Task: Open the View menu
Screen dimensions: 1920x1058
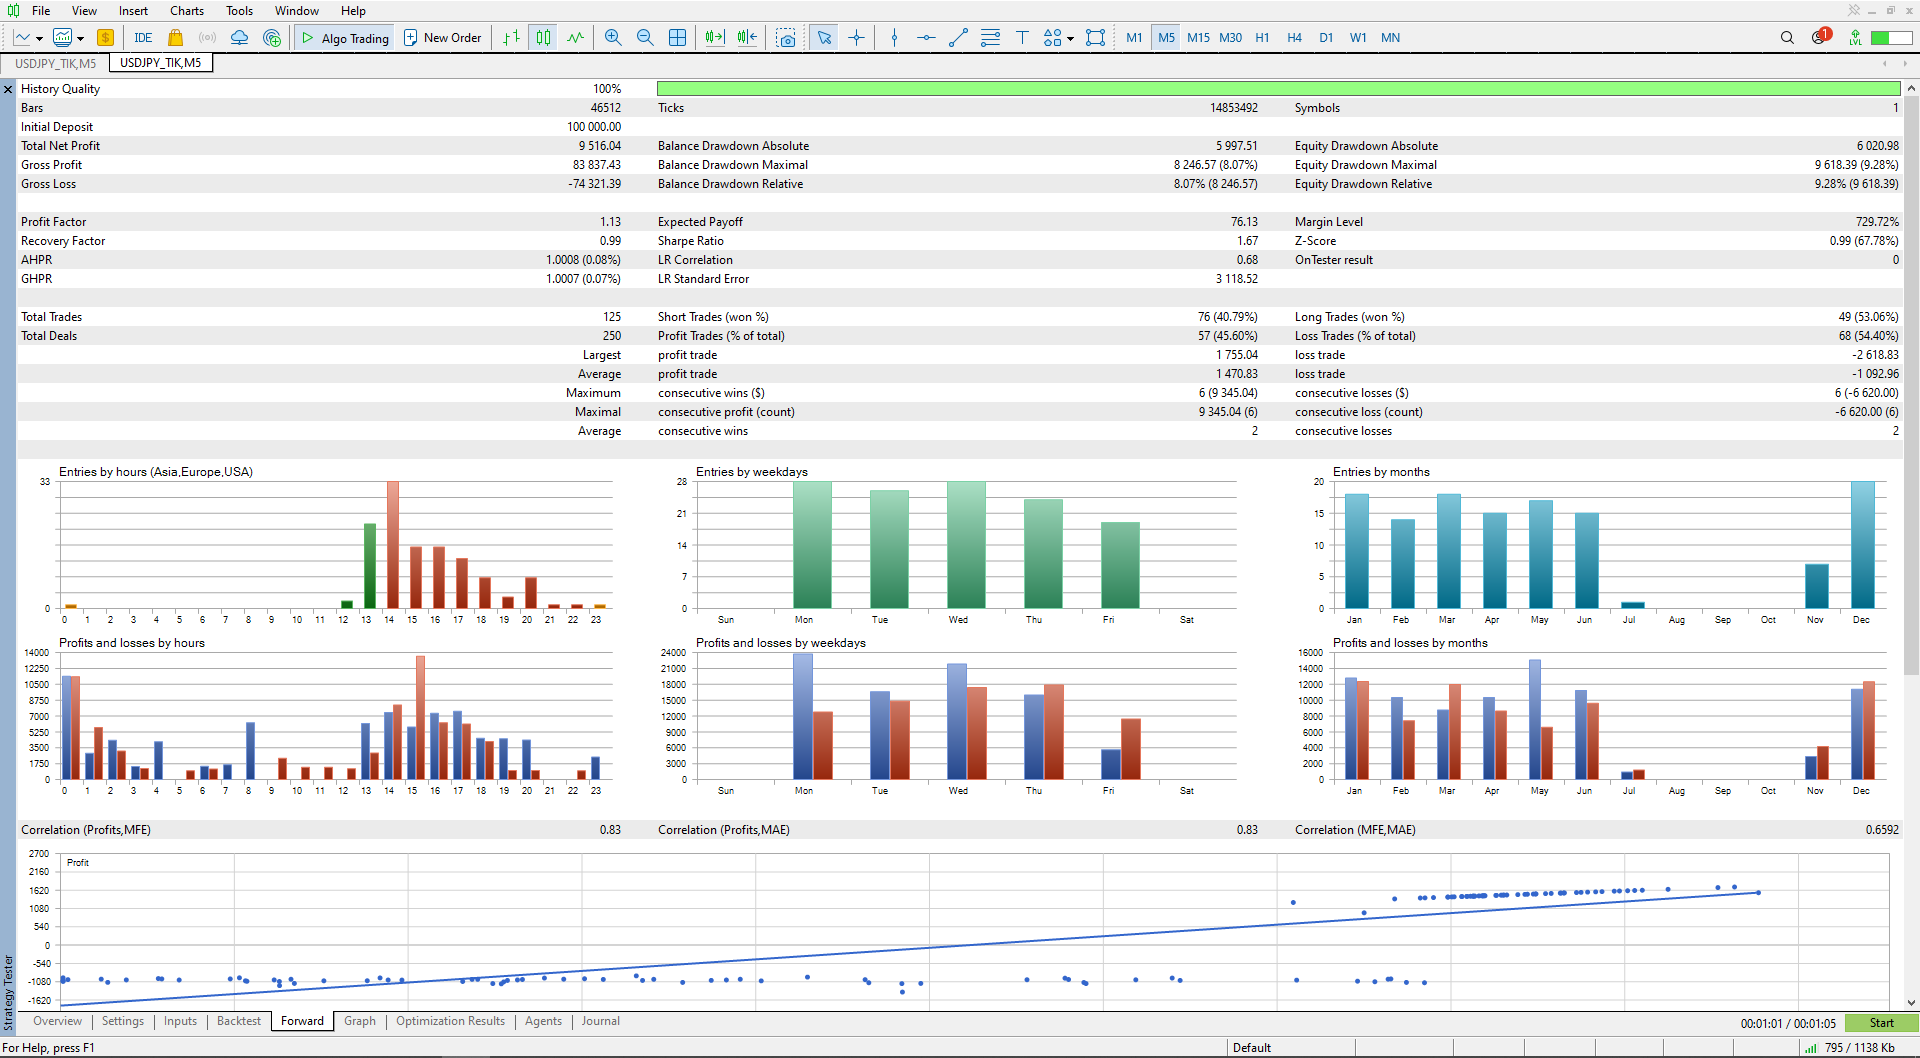Action: coord(84,11)
